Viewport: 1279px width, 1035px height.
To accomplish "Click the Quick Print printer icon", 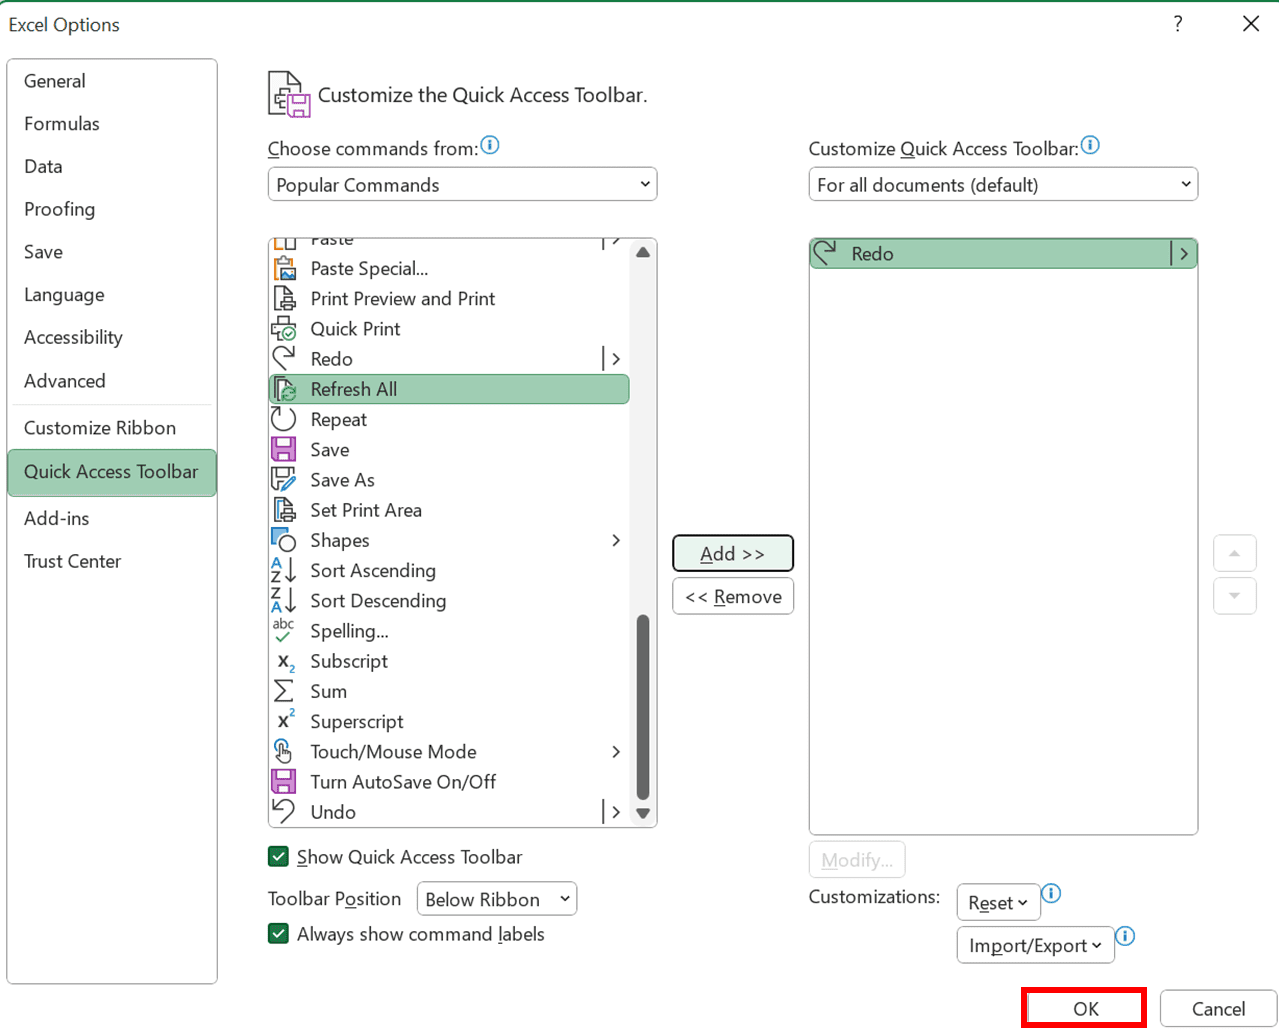I will tap(285, 328).
